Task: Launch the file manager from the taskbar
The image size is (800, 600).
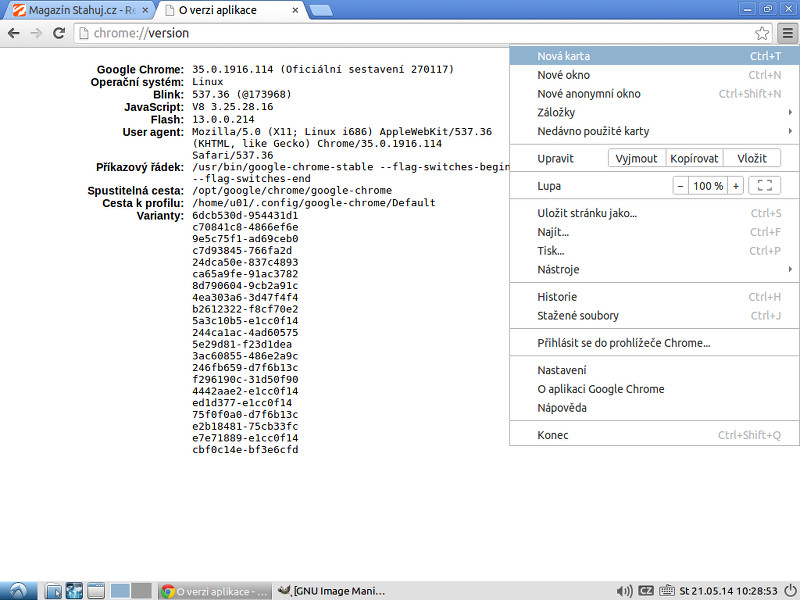Action: pos(53,591)
